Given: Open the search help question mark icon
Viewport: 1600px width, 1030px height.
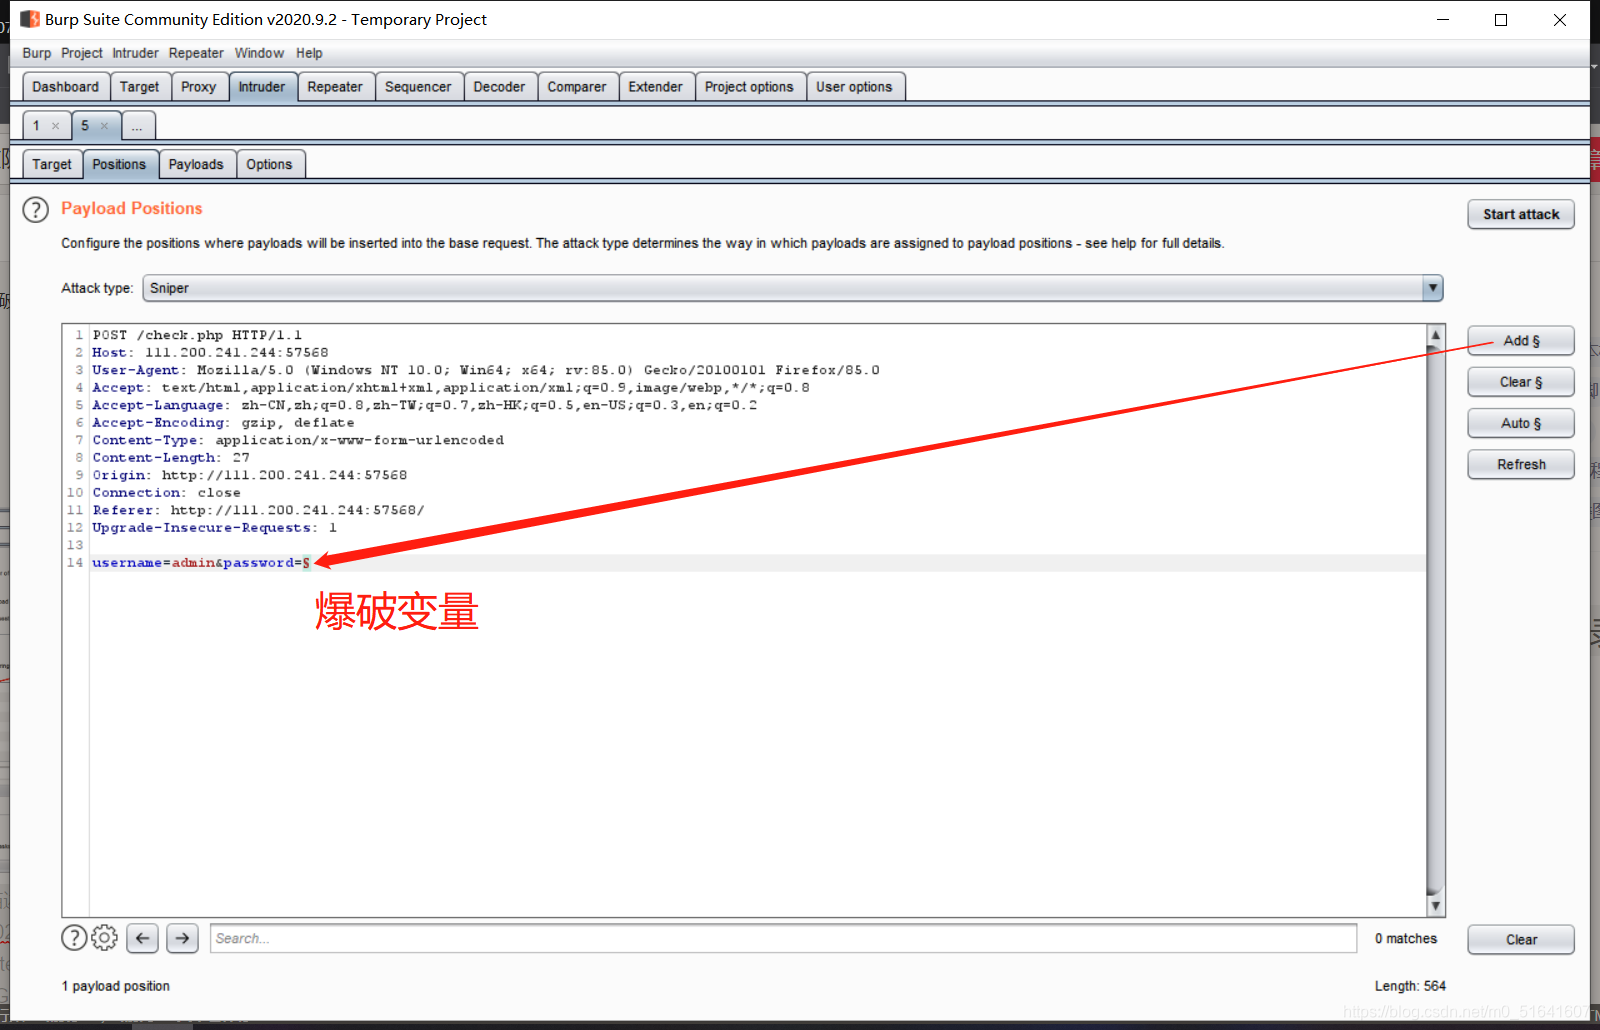Looking at the screenshot, I should 74,937.
